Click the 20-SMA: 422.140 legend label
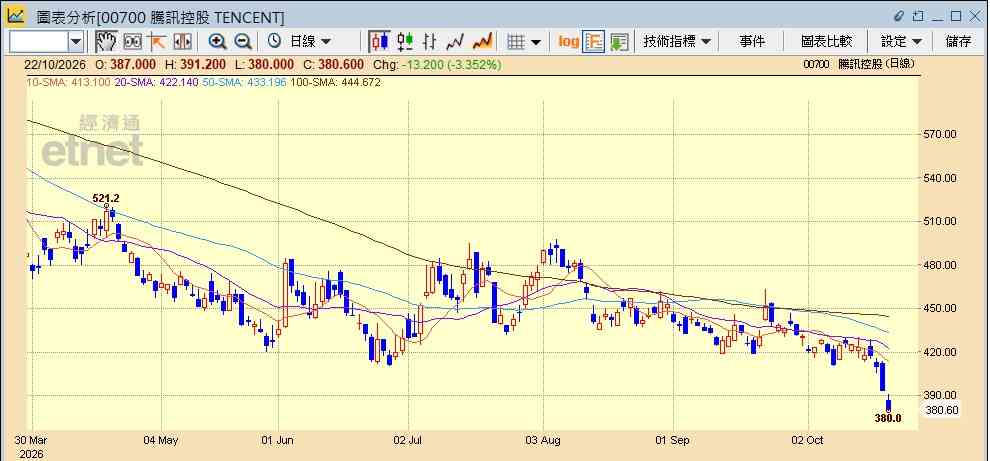 tap(156, 82)
